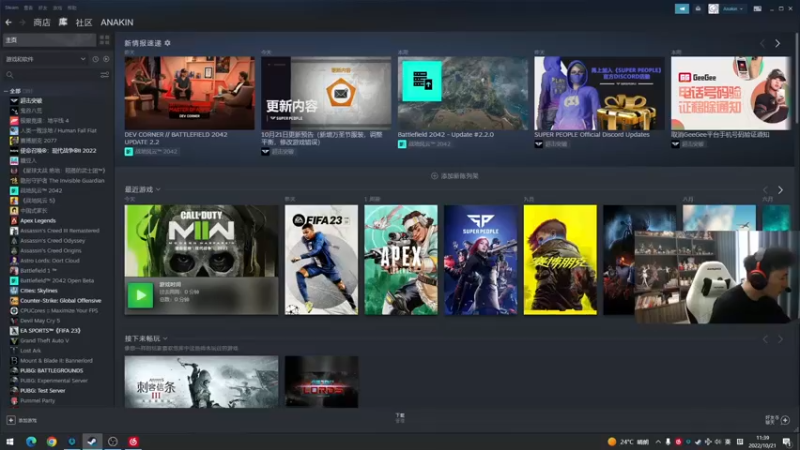Toggle ready-to-play filter icon
The width and height of the screenshot is (800, 450).
point(106,59)
